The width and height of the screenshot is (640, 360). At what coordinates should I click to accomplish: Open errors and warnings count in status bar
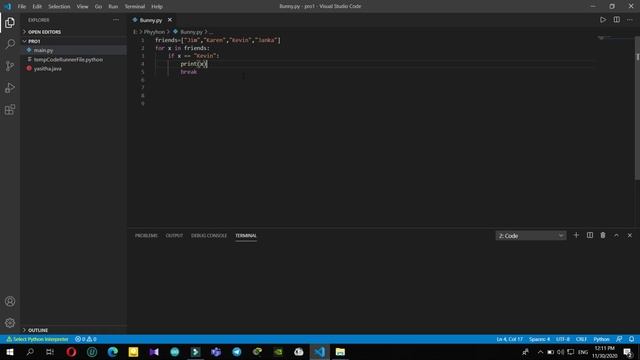click(x=86, y=339)
